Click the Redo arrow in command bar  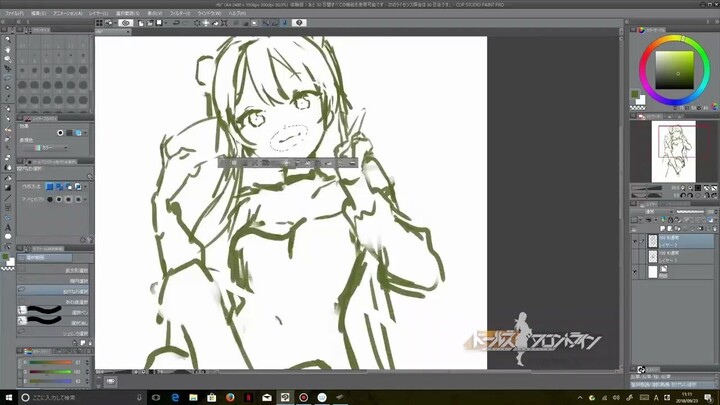pos(186,22)
